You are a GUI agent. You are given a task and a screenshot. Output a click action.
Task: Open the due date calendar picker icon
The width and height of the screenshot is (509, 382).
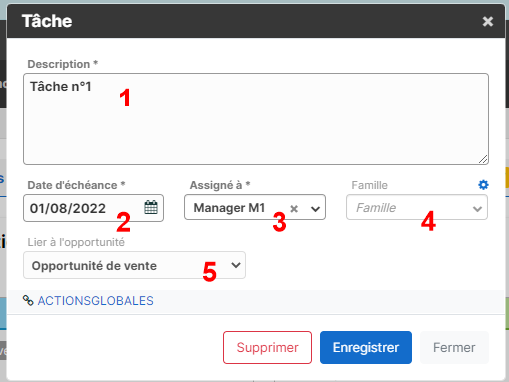(x=151, y=207)
